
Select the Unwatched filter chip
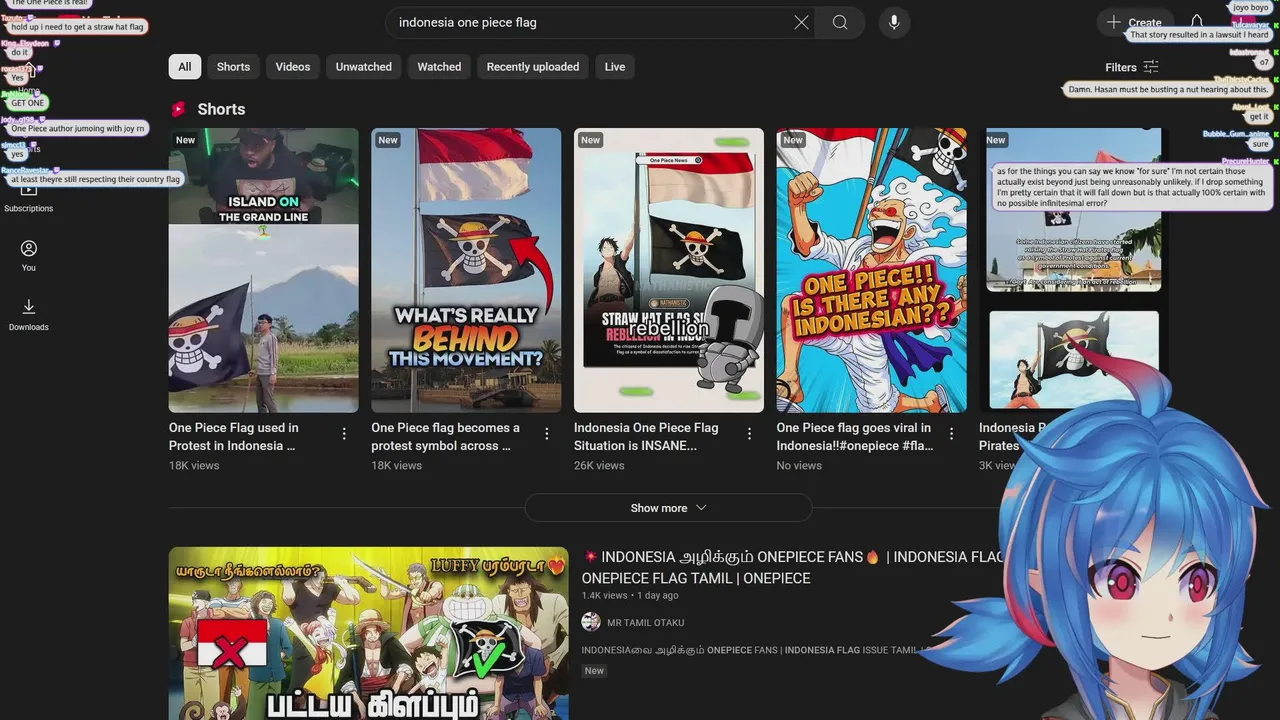[364, 67]
